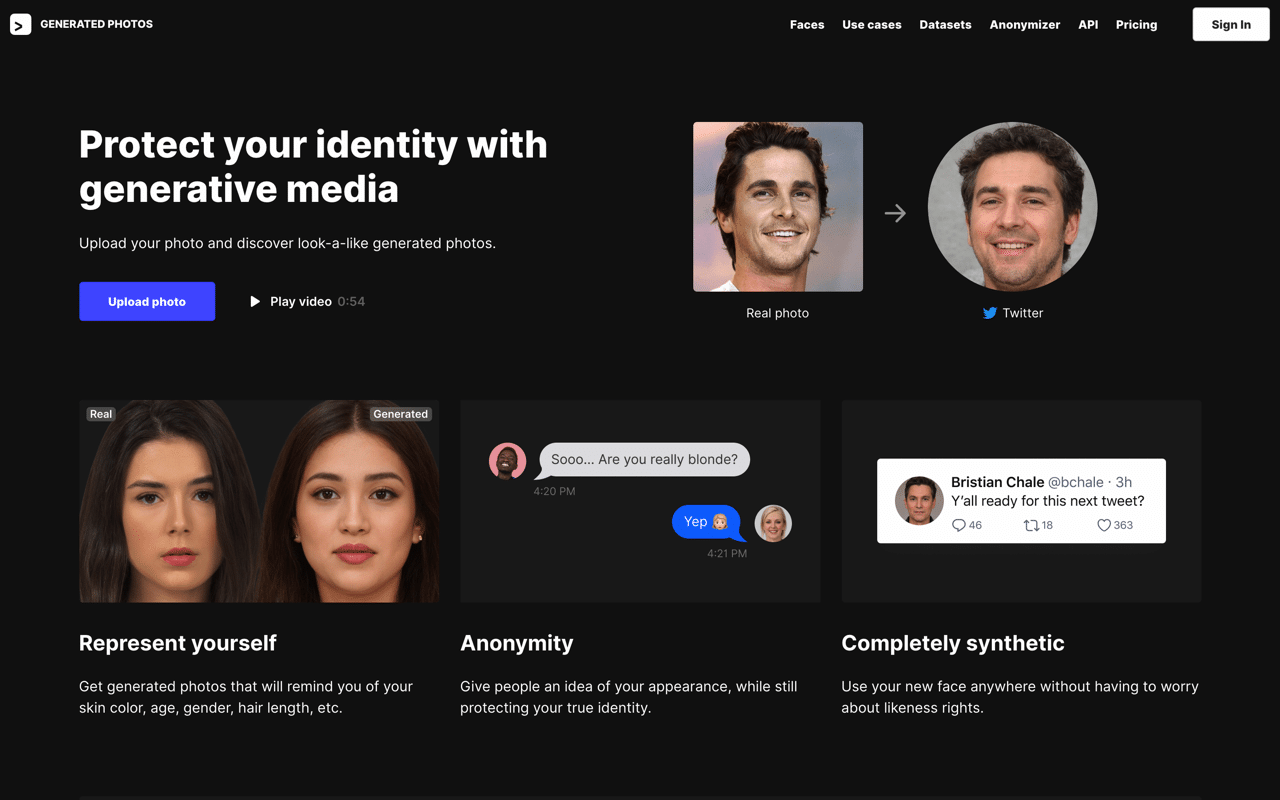Select the Real versus Generated comparison image
The width and height of the screenshot is (1280, 800).
click(259, 501)
